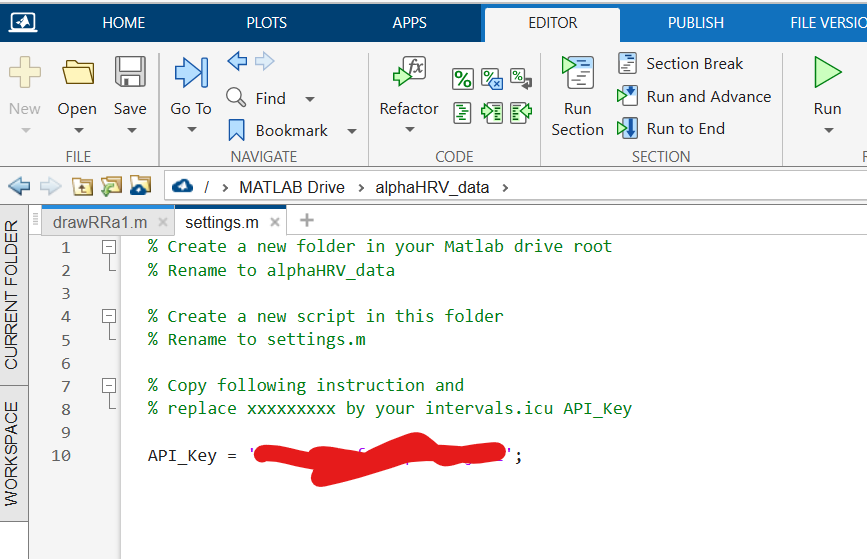Image resolution: width=867 pixels, height=559 pixels.
Task: Navigate back with the ribbon's blue left arrow
Action: pos(237,61)
